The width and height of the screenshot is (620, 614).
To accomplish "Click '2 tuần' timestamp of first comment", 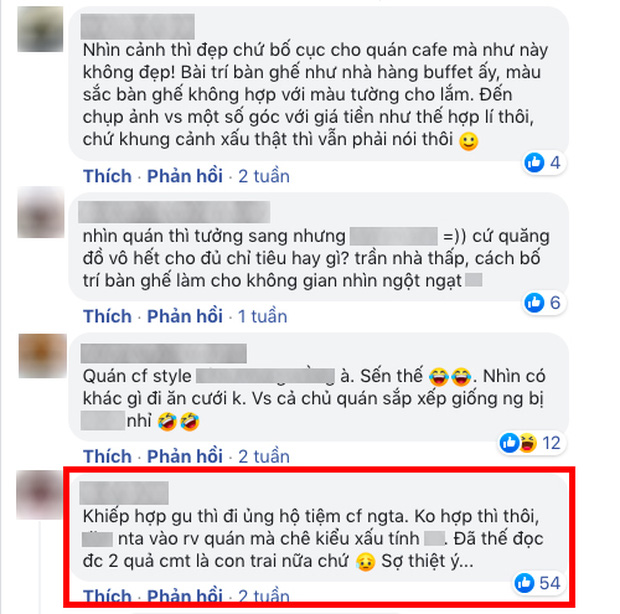I will [264, 176].
